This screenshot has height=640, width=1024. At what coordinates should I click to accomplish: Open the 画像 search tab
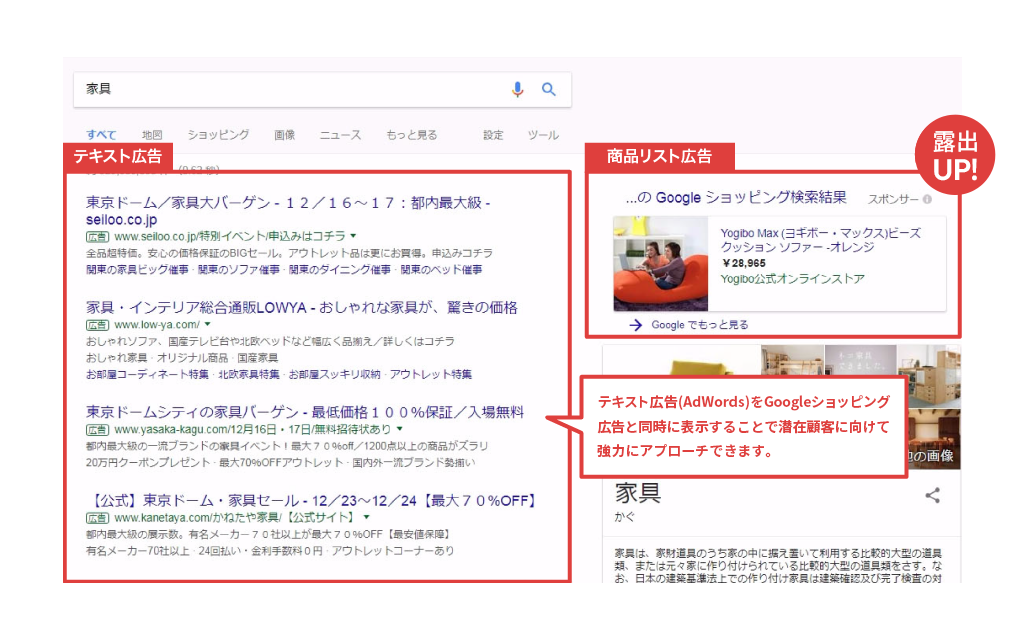(284, 134)
